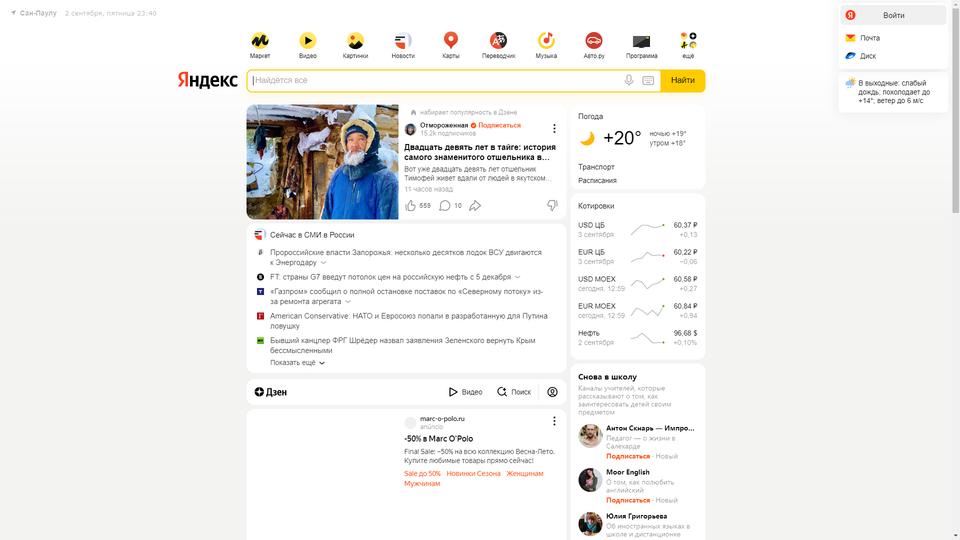Screen dimensions: 960x540
Task: Click Подписаться next to Отмороженная channel
Action: click(x=500, y=125)
